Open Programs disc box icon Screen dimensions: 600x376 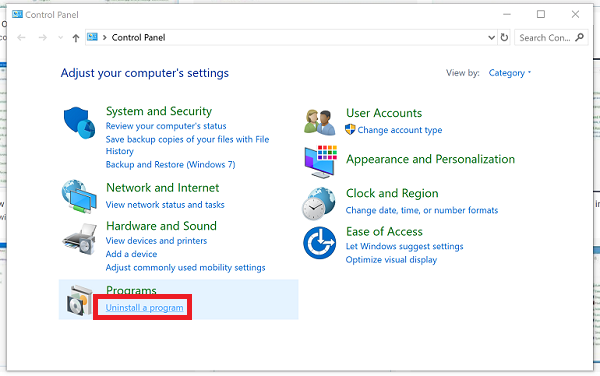click(x=80, y=300)
